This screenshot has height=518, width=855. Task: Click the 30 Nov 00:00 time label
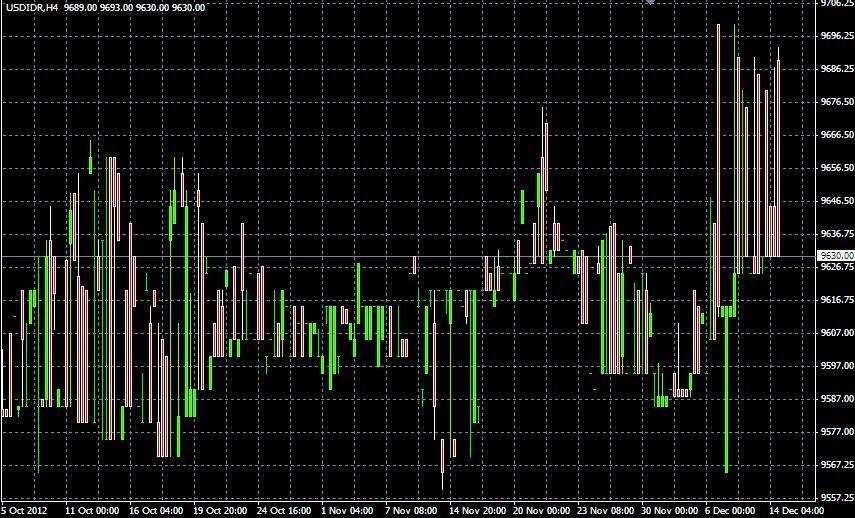(669, 511)
